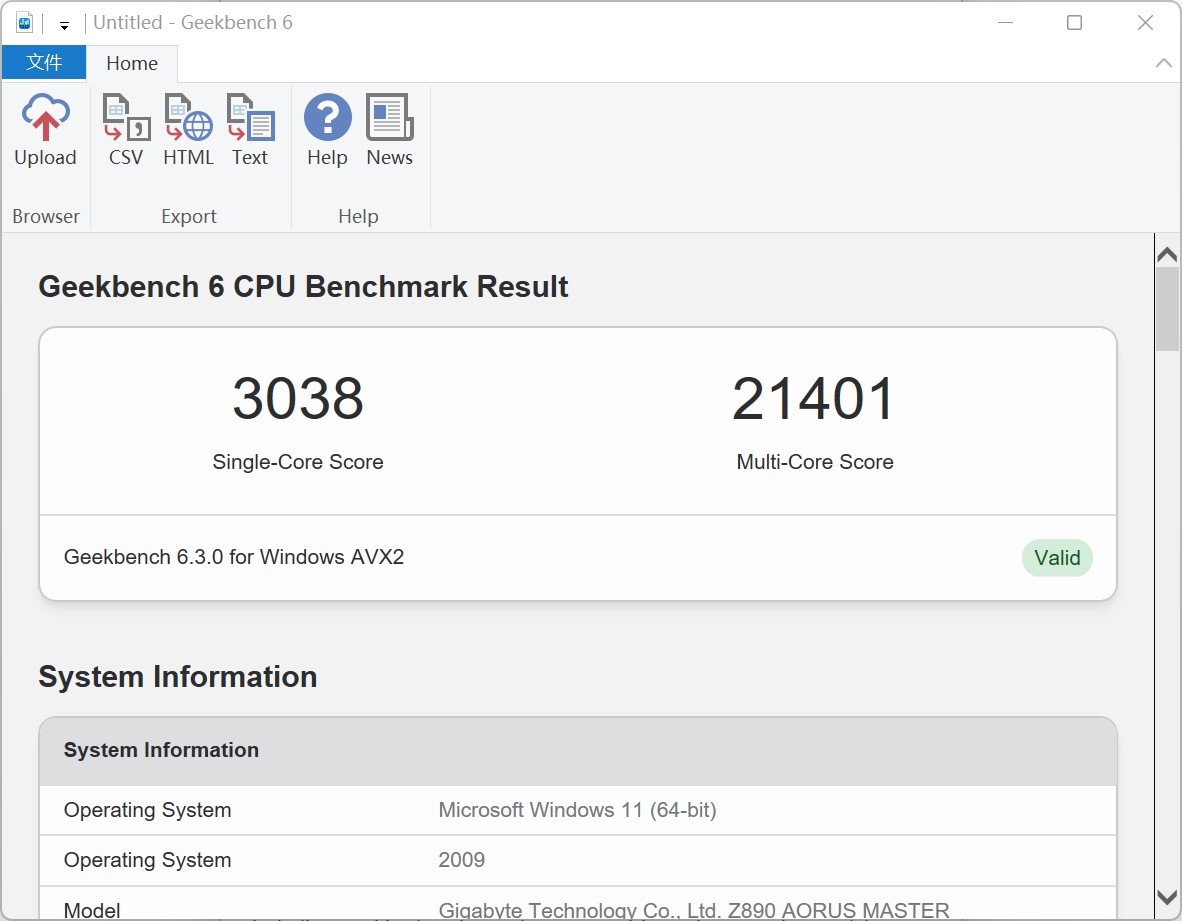Select the Microsoft Windows 11 (64-bit) row
The image size is (1182, 921).
(x=577, y=810)
